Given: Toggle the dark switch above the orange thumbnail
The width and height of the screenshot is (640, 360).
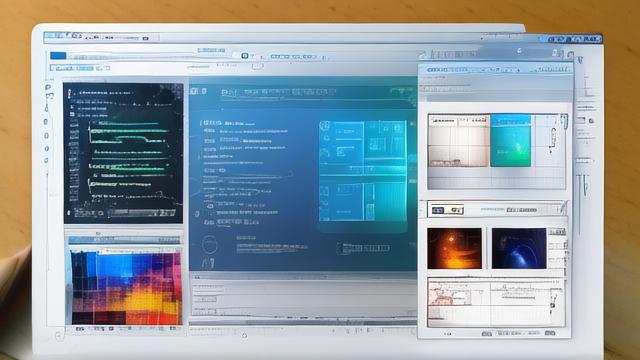Looking at the screenshot, I should pos(438,210).
